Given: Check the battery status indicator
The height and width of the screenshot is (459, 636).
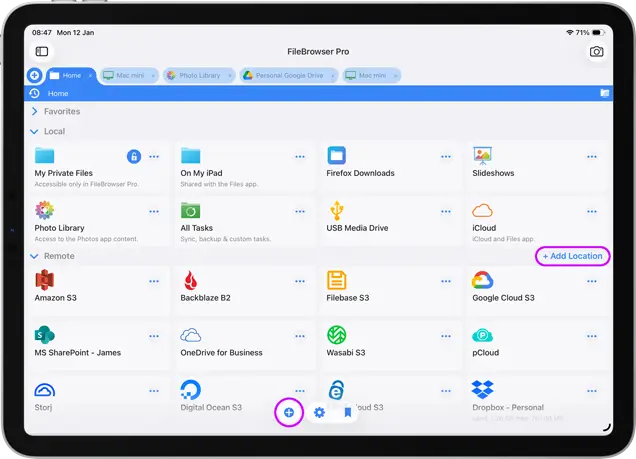Looking at the screenshot, I should click(x=597, y=32).
